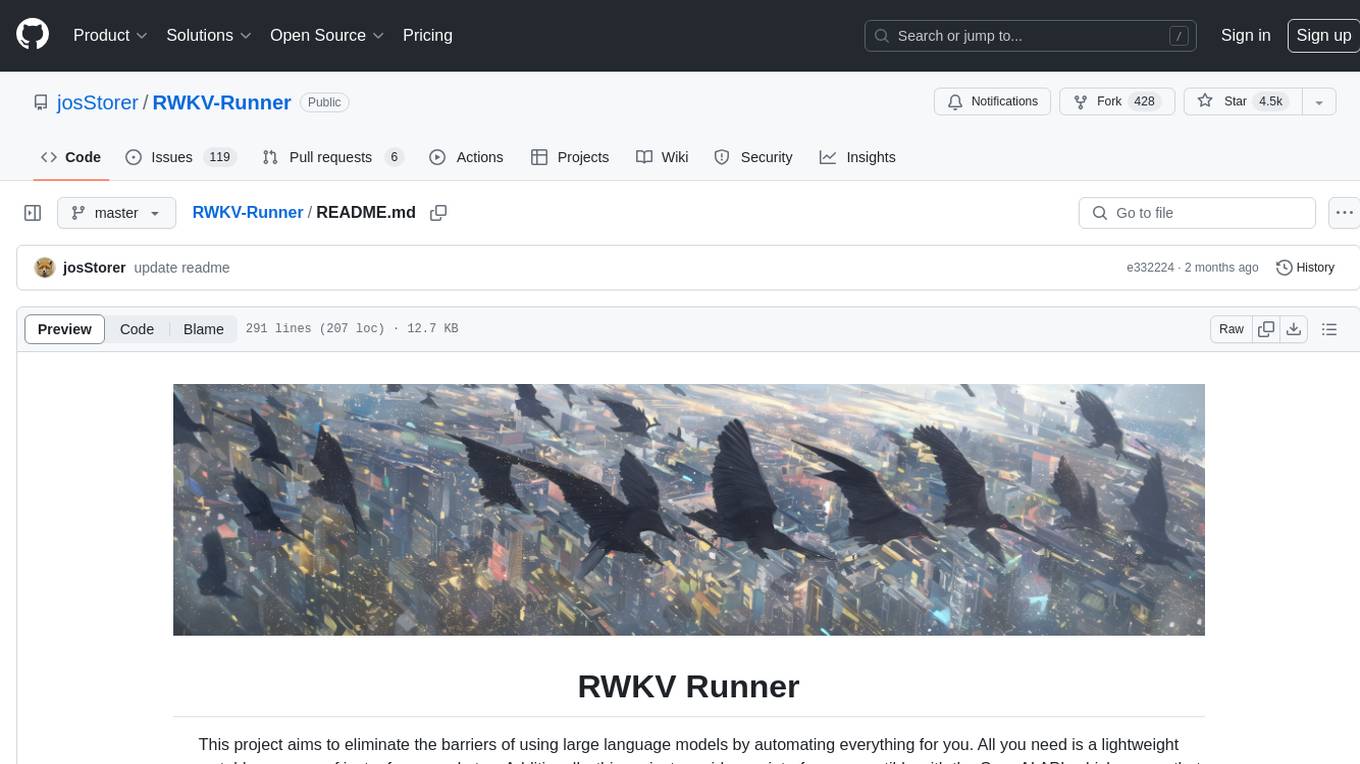Expand the Open Source menu

(x=327, y=35)
